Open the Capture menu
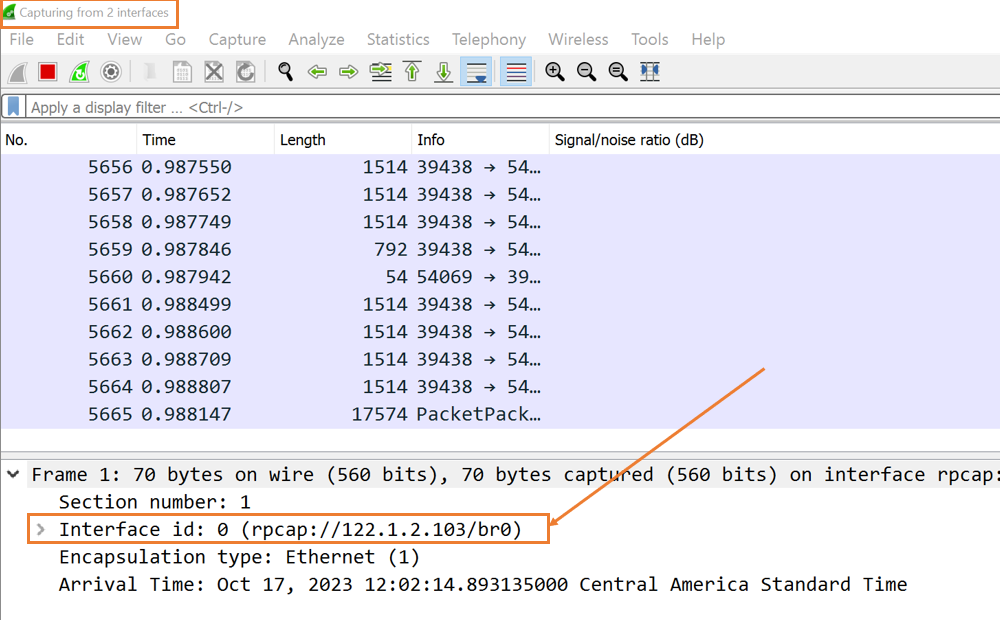The image size is (1000, 620). [237, 40]
